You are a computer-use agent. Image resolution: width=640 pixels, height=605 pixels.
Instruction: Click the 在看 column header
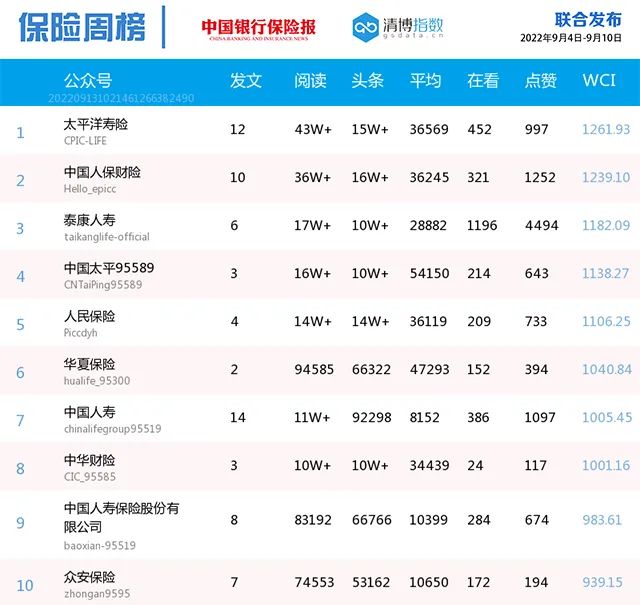click(483, 80)
